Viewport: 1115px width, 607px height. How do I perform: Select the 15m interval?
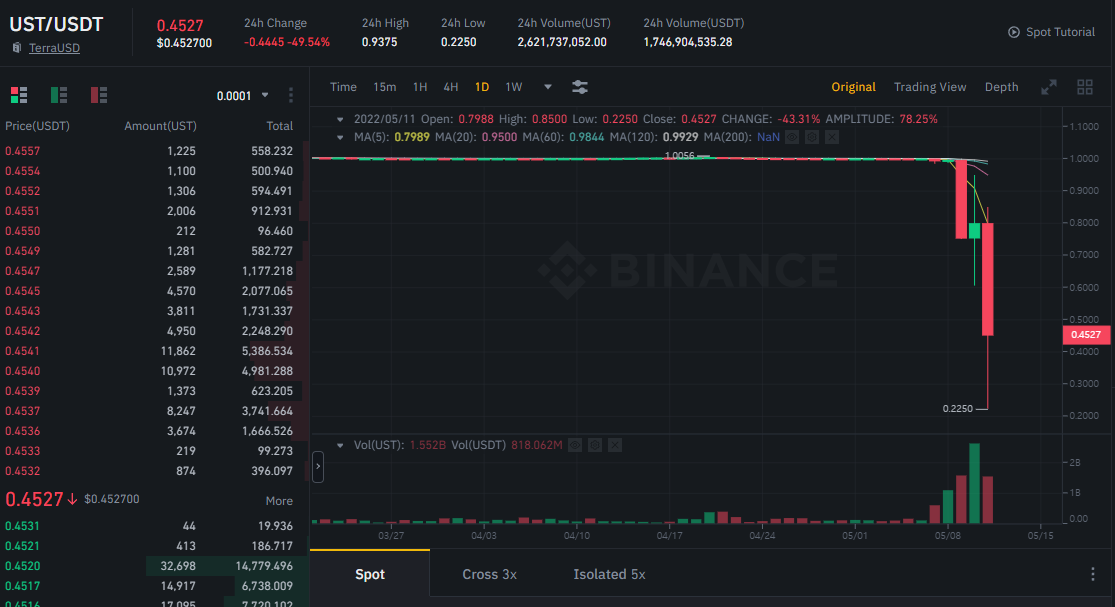[x=385, y=87]
